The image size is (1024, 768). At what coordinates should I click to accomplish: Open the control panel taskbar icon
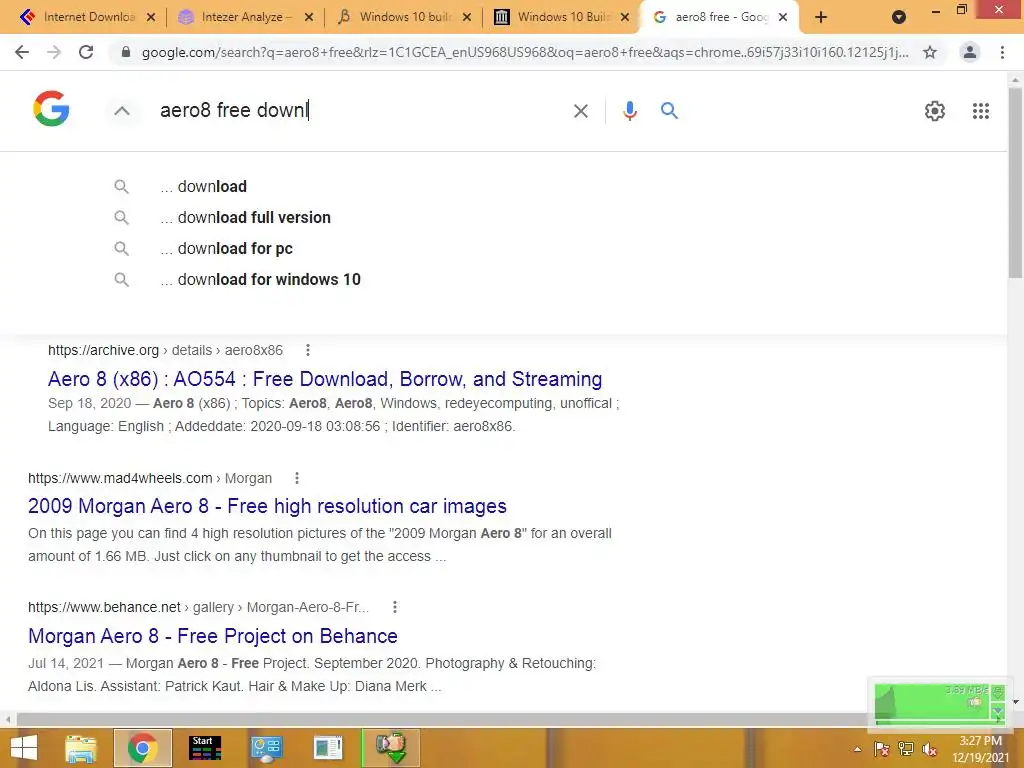[x=266, y=748]
